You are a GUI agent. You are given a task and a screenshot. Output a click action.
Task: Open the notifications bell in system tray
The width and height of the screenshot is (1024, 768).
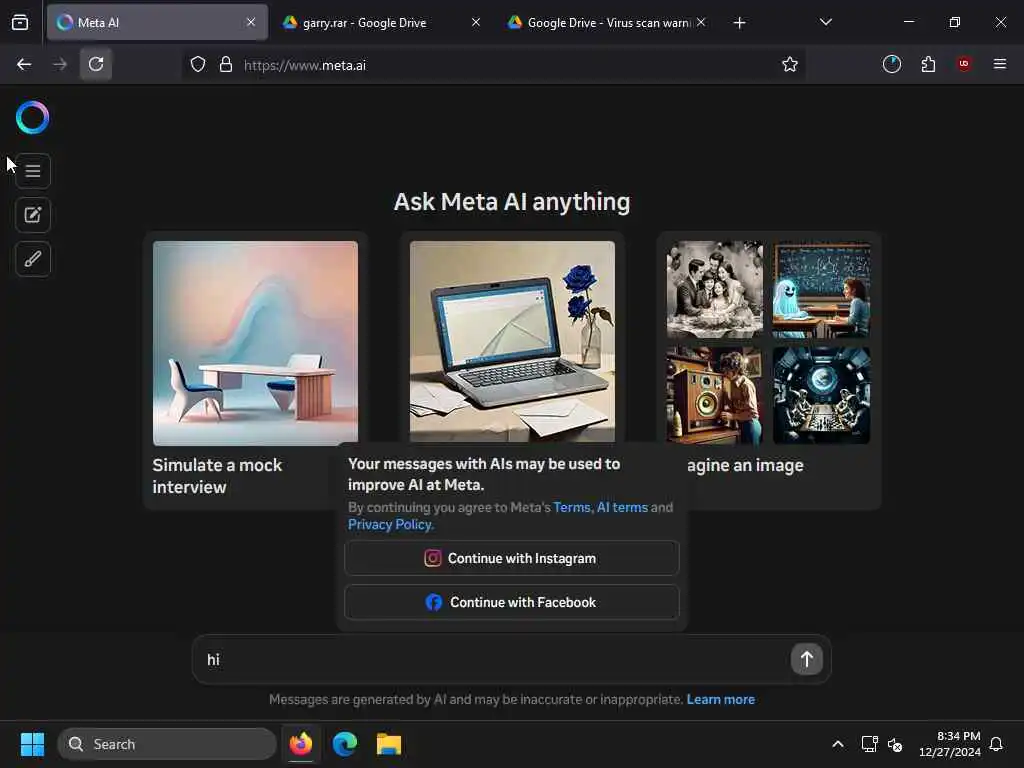(996, 744)
